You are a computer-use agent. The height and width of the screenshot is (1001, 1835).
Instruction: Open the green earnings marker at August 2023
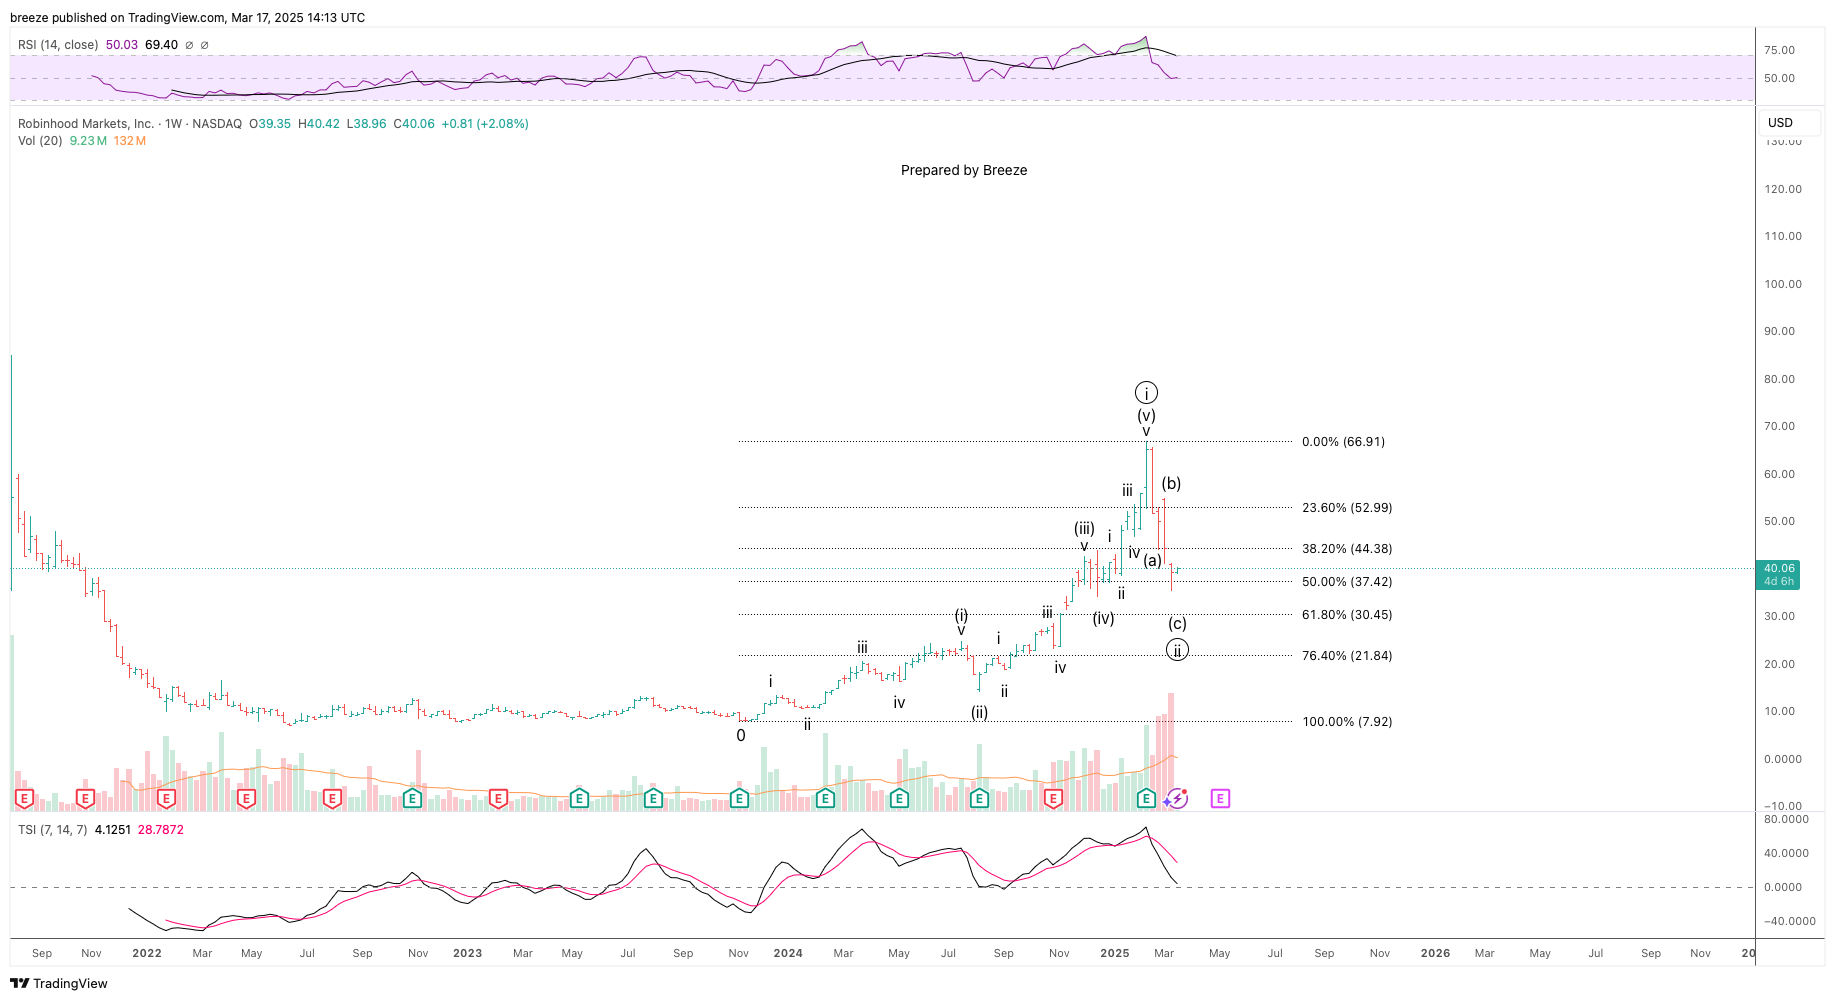click(653, 798)
